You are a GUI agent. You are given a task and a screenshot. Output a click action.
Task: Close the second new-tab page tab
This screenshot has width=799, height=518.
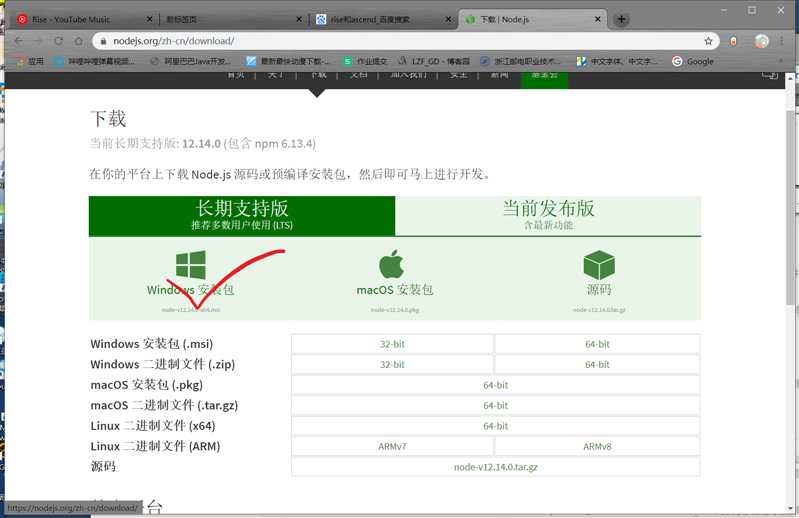[x=299, y=19]
